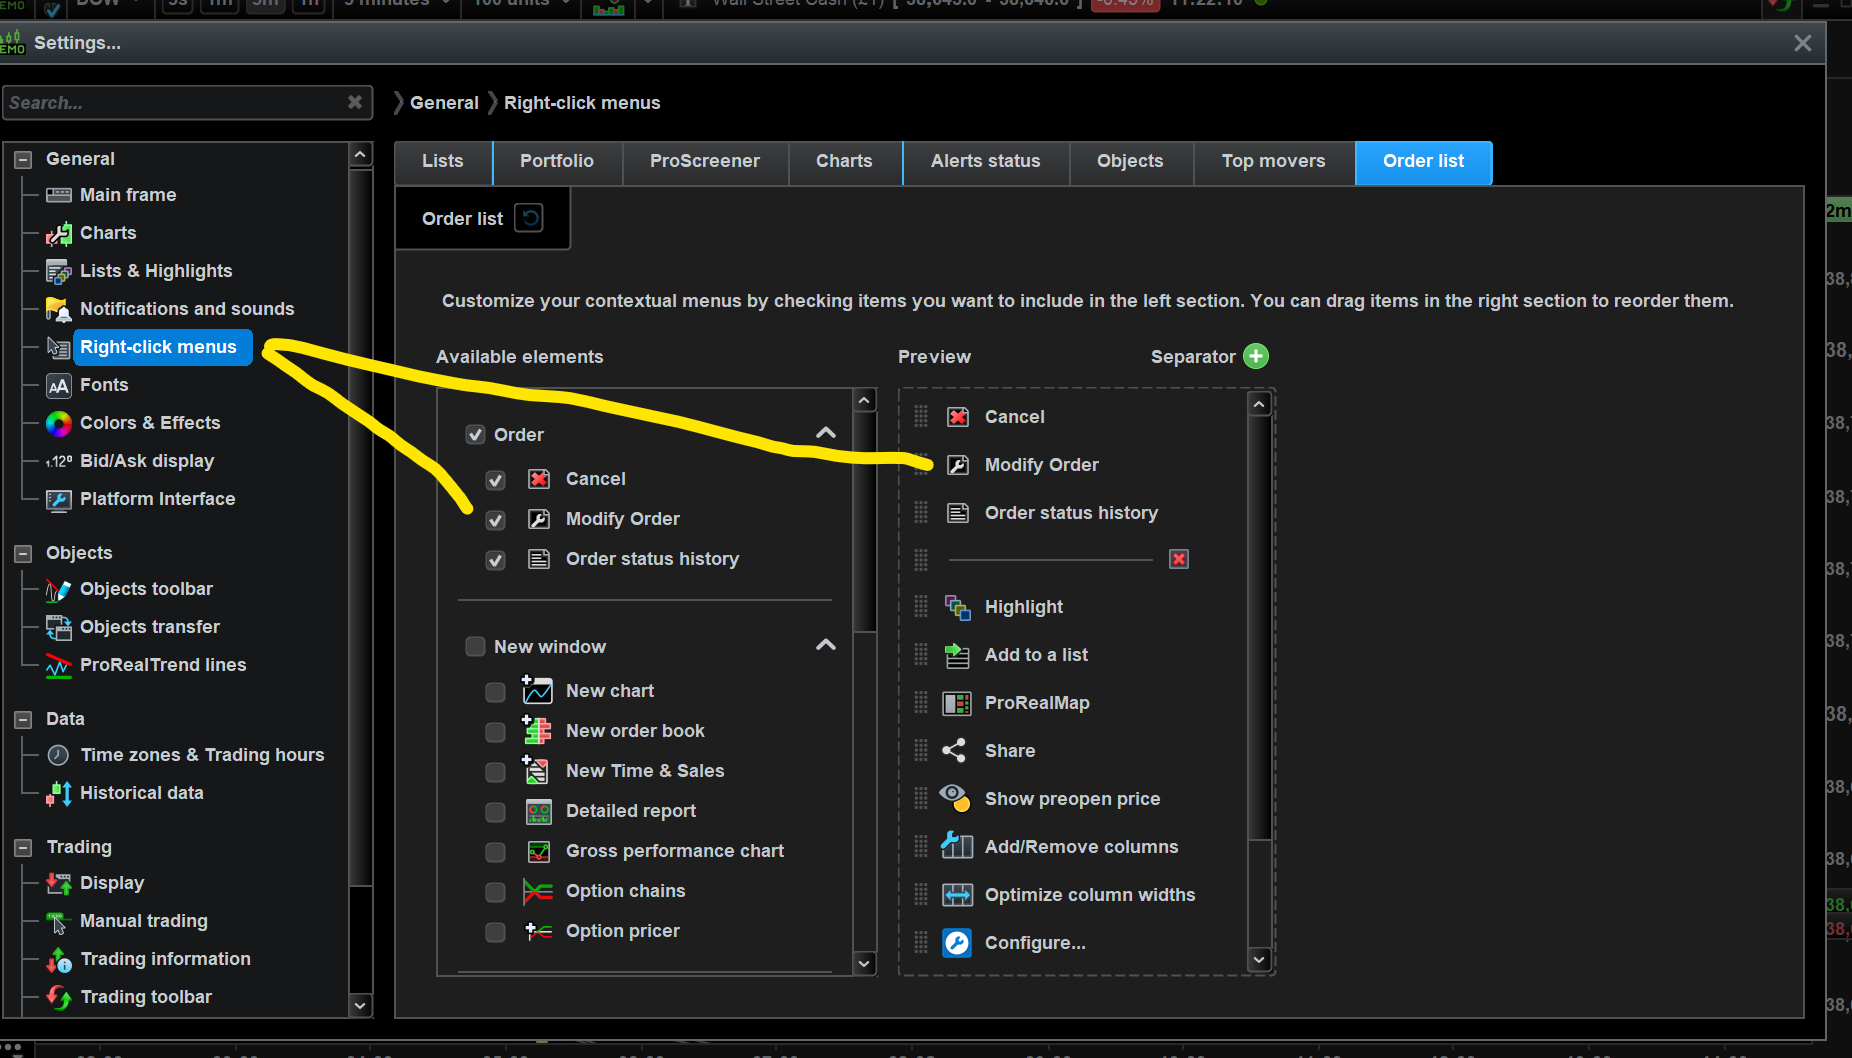
Task: Select the Top movers tab
Action: 1274,162
